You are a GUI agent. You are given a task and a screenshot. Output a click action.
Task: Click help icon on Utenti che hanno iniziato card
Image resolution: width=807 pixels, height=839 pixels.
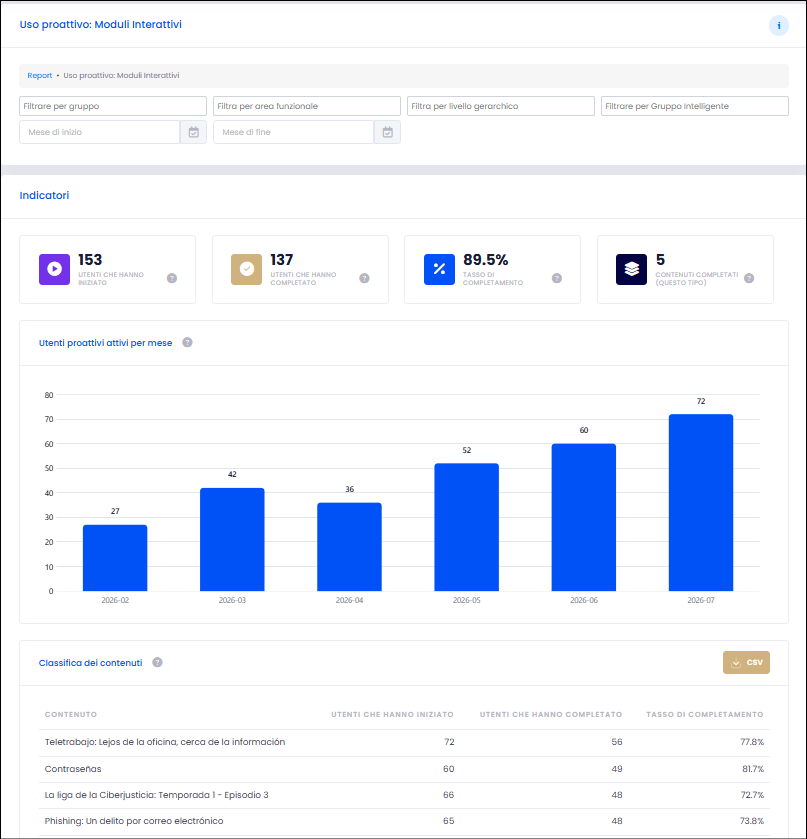click(x=172, y=278)
